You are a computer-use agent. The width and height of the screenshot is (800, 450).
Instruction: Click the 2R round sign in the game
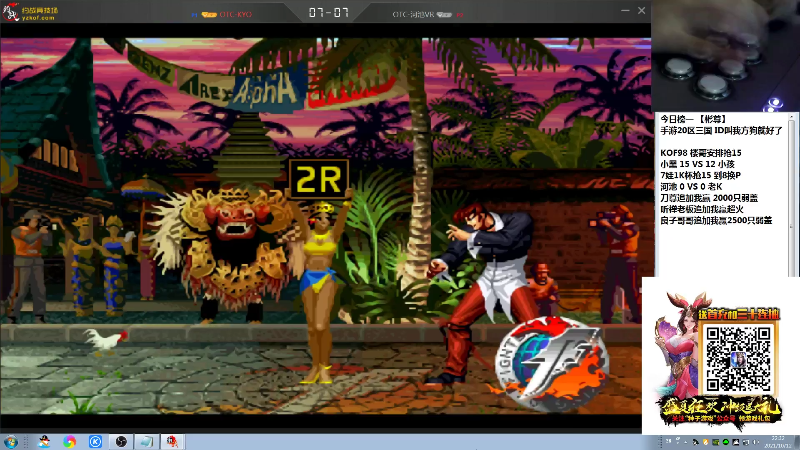(319, 179)
